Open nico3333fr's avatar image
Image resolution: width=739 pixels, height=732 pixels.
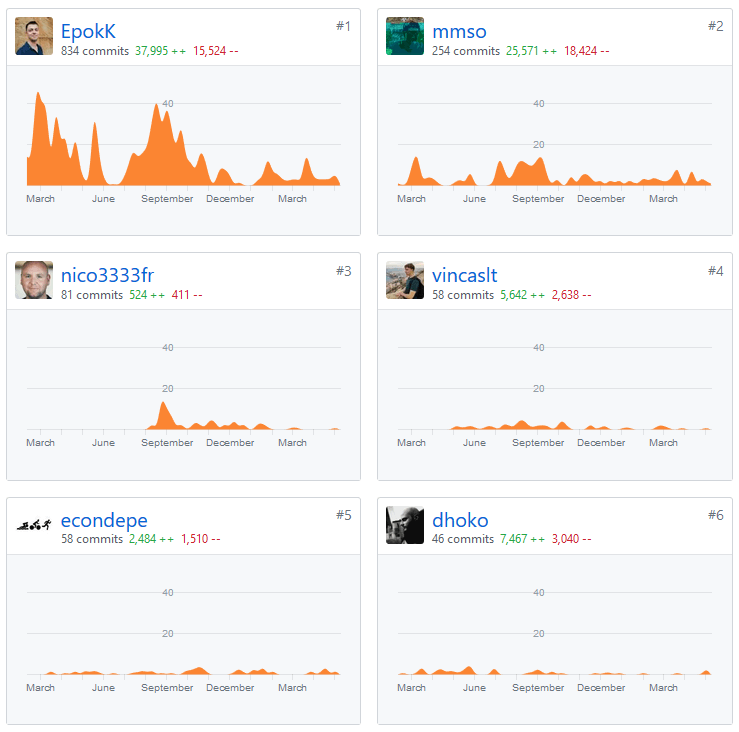click(x=34, y=280)
